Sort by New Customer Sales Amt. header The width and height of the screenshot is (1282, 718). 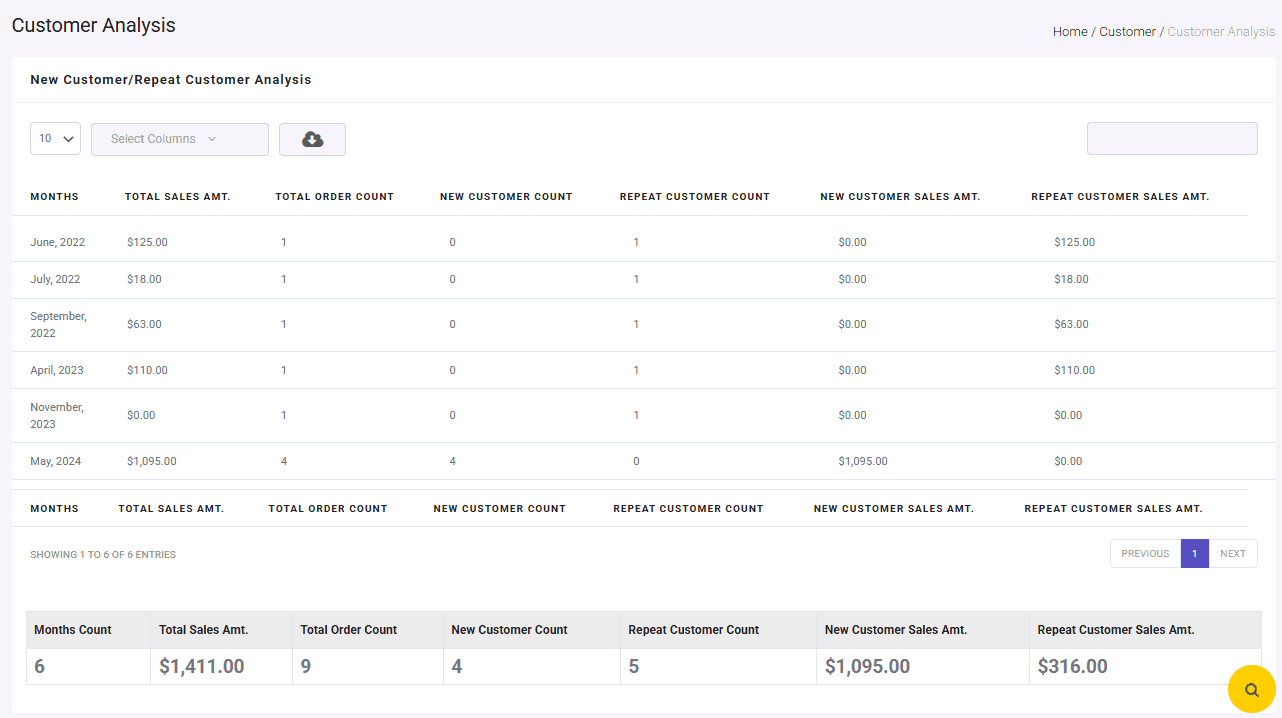pos(899,197)
